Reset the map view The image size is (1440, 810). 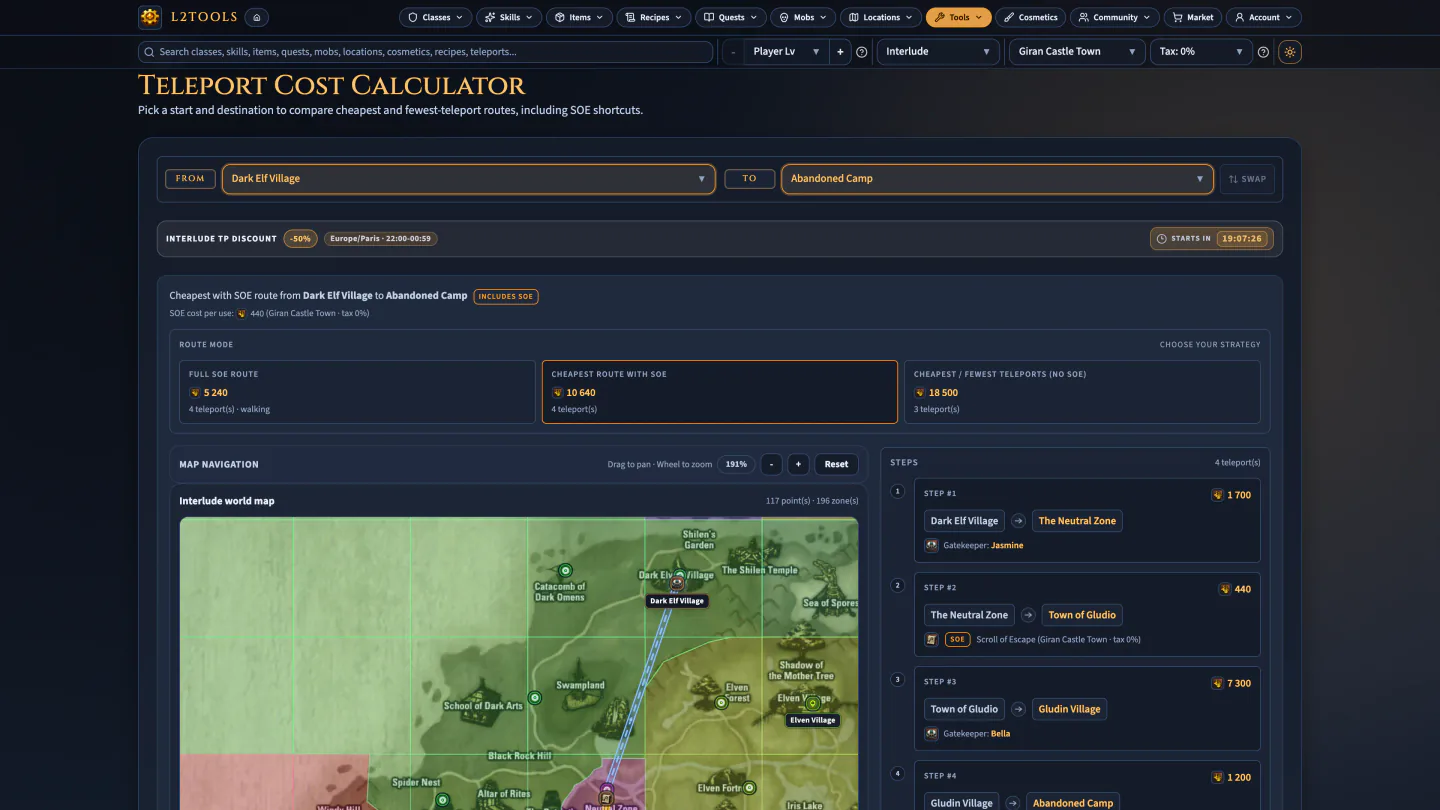point(836,464)
